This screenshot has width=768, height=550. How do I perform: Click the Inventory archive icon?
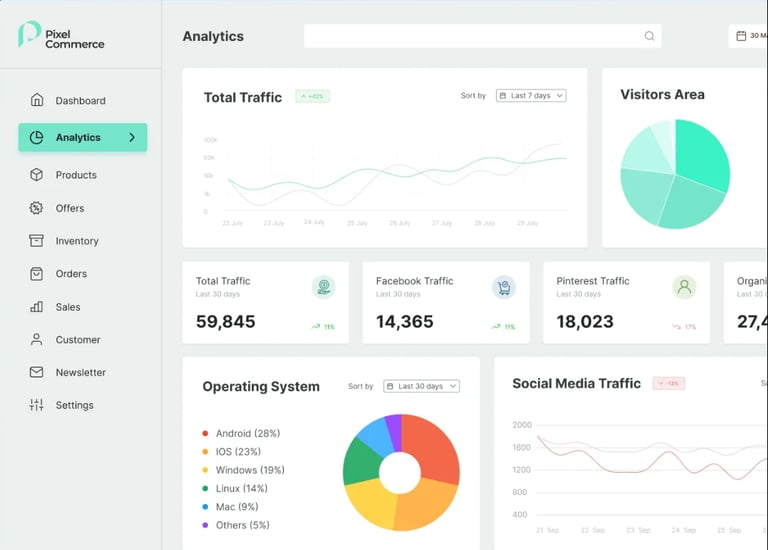(36, 240)
